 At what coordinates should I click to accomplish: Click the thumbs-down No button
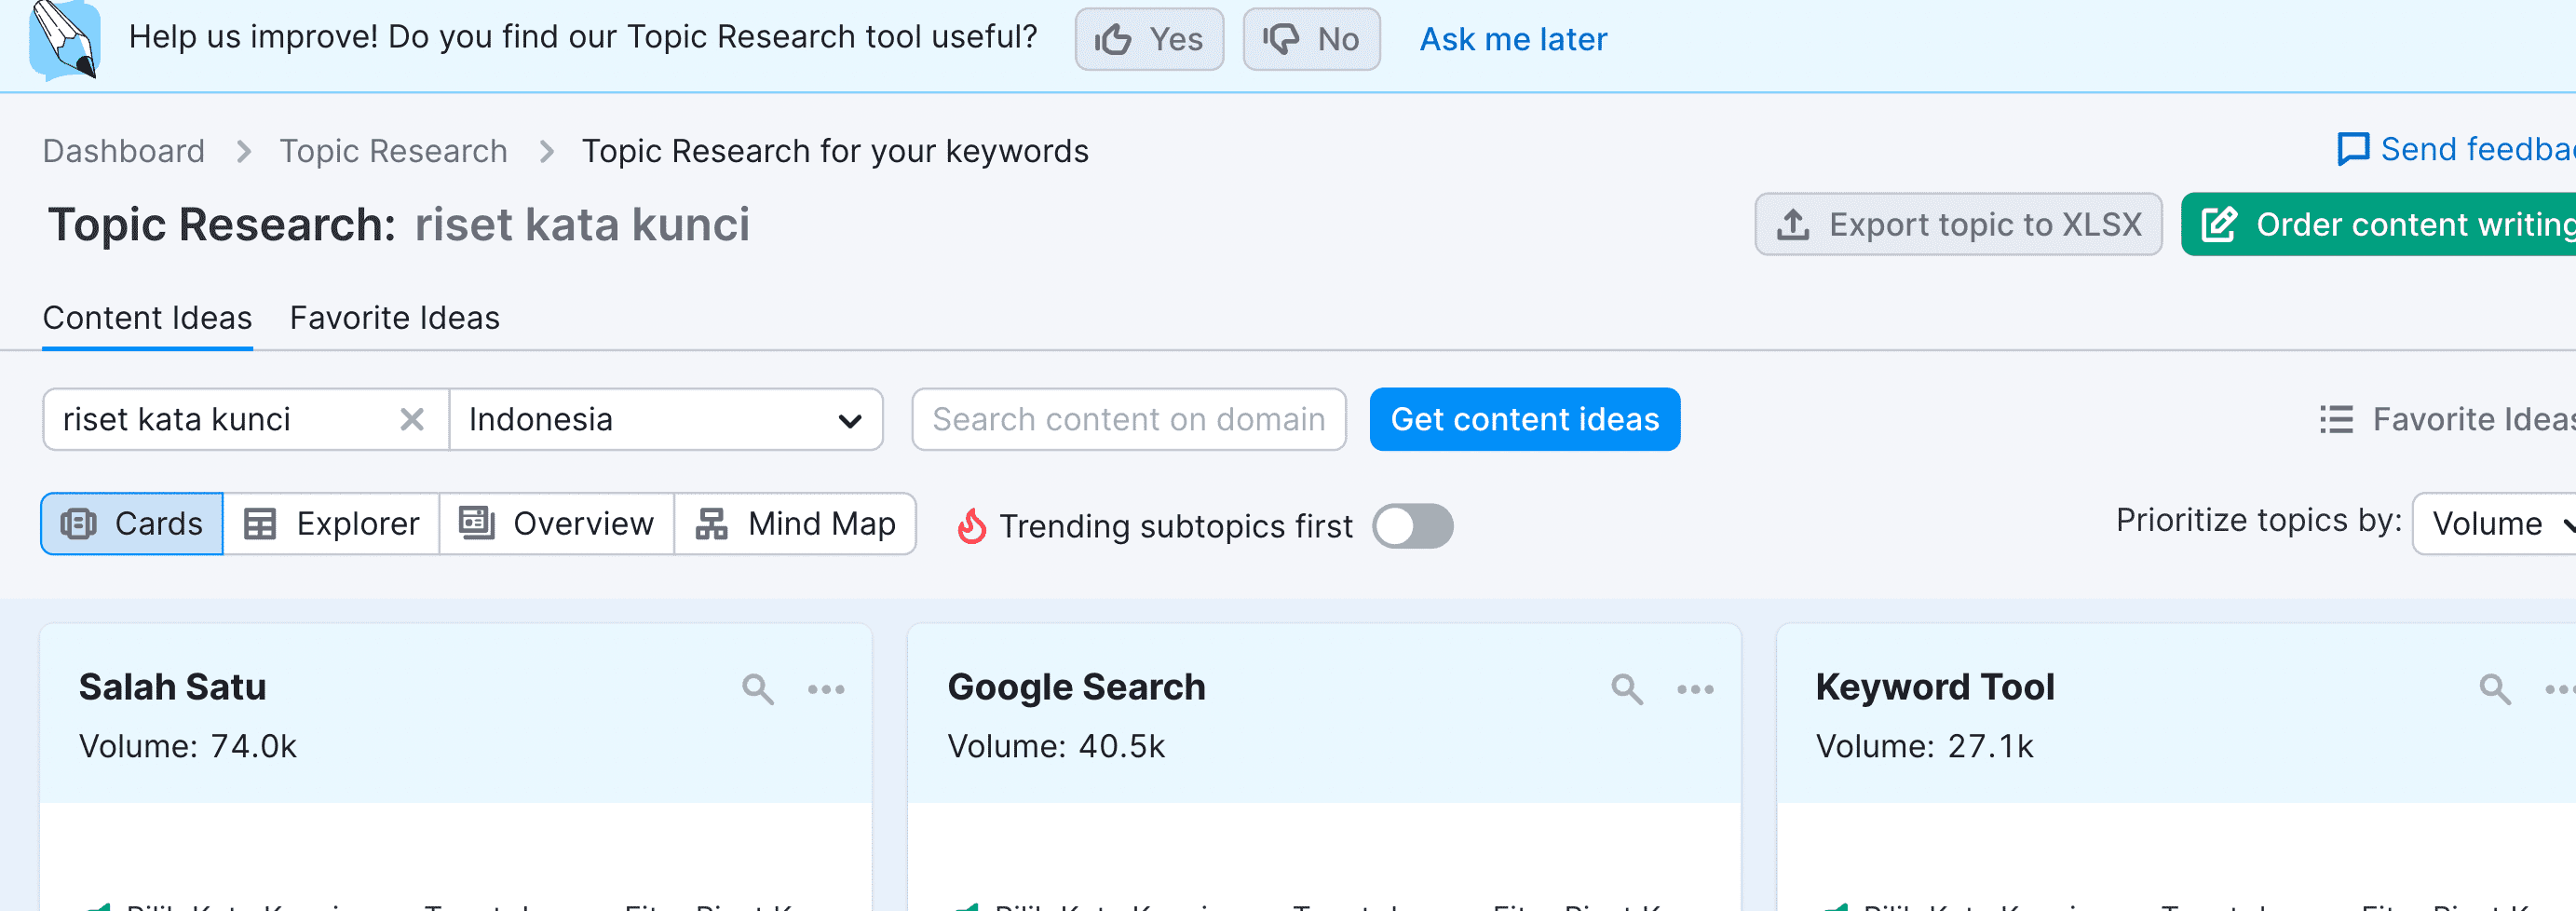1310,39
